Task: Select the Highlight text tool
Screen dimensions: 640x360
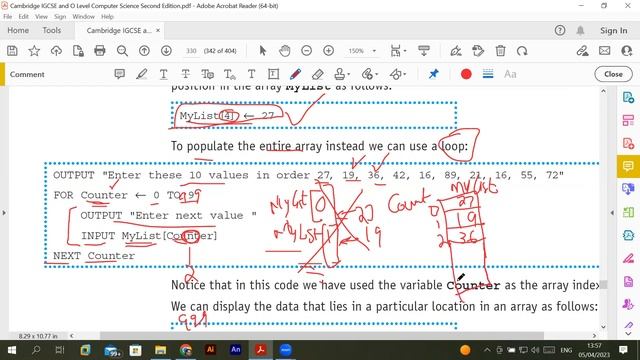Action: pyautogui.click(x=142, y=74)
